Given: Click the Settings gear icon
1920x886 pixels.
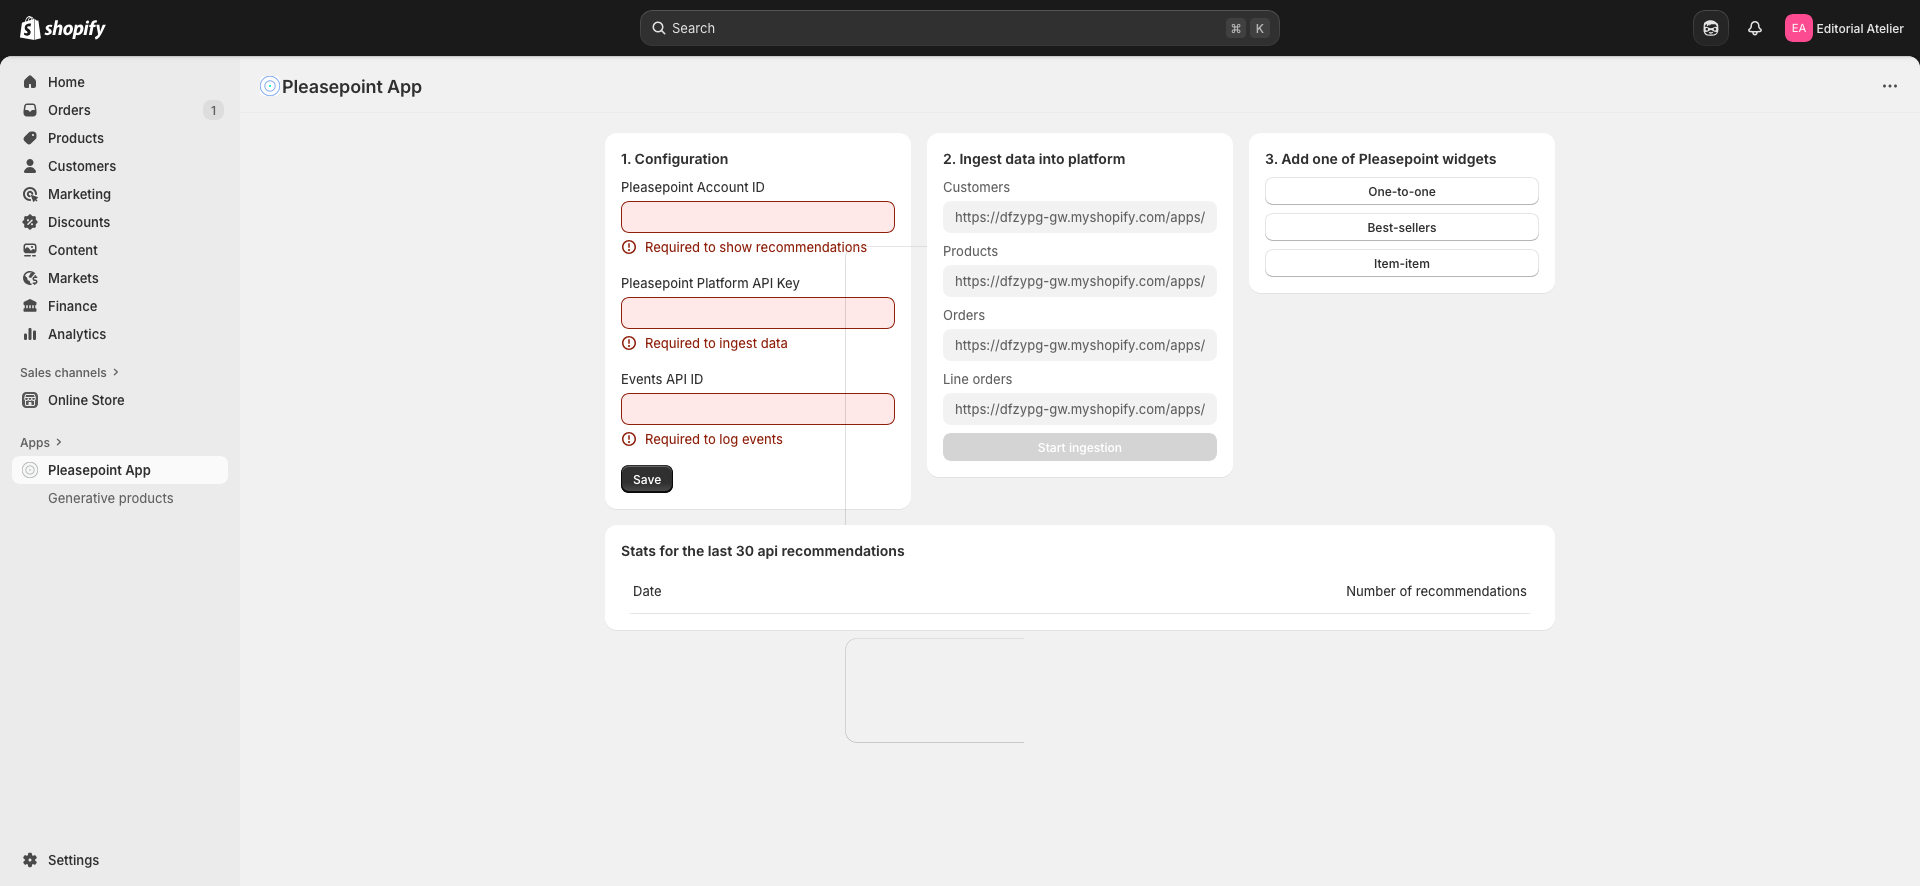Looking at the screenshot, I should click(x=30, y=860).
